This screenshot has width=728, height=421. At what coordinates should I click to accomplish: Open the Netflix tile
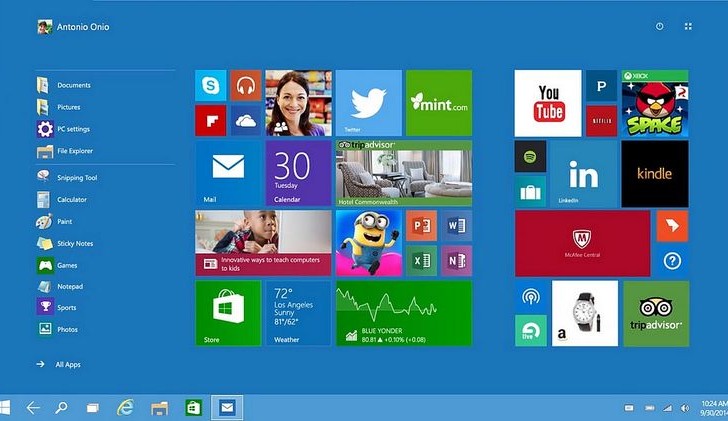(601, 121)
